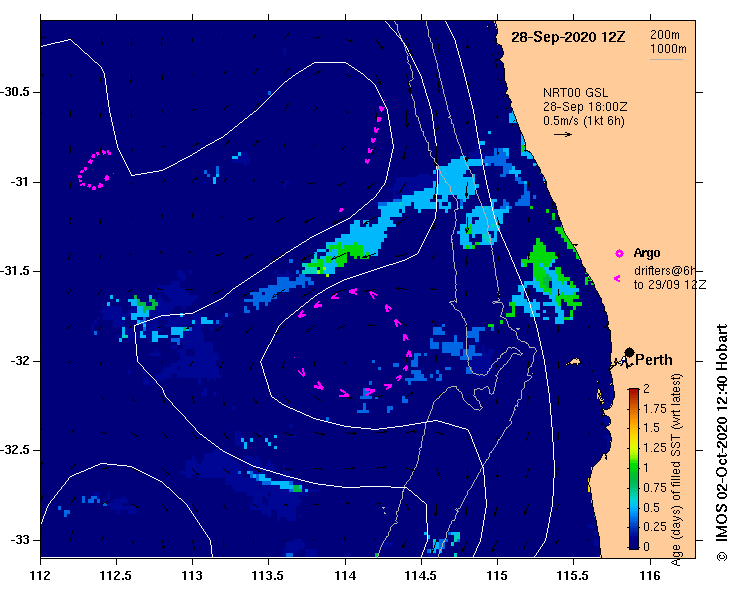
Task: Click the '200m' depth contour label
Action: coord(665,35)
